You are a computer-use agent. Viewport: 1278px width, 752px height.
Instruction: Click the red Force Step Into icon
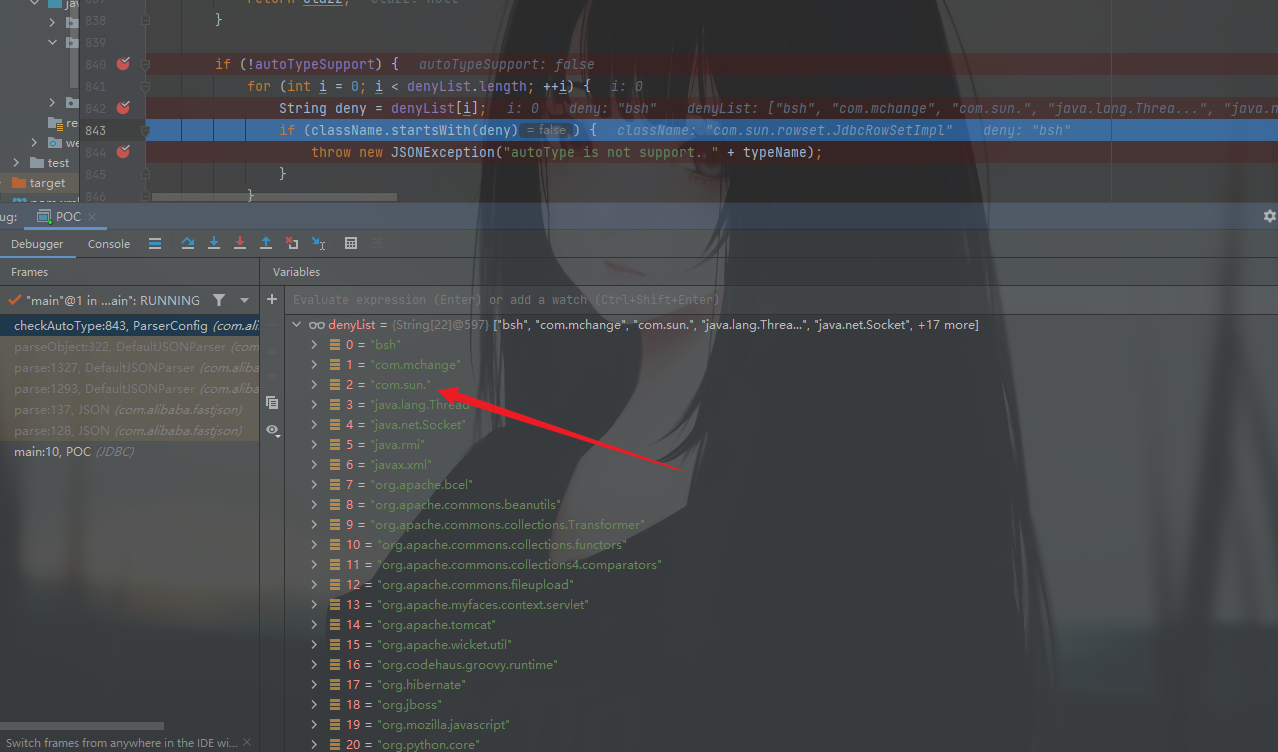pos(239,243)
